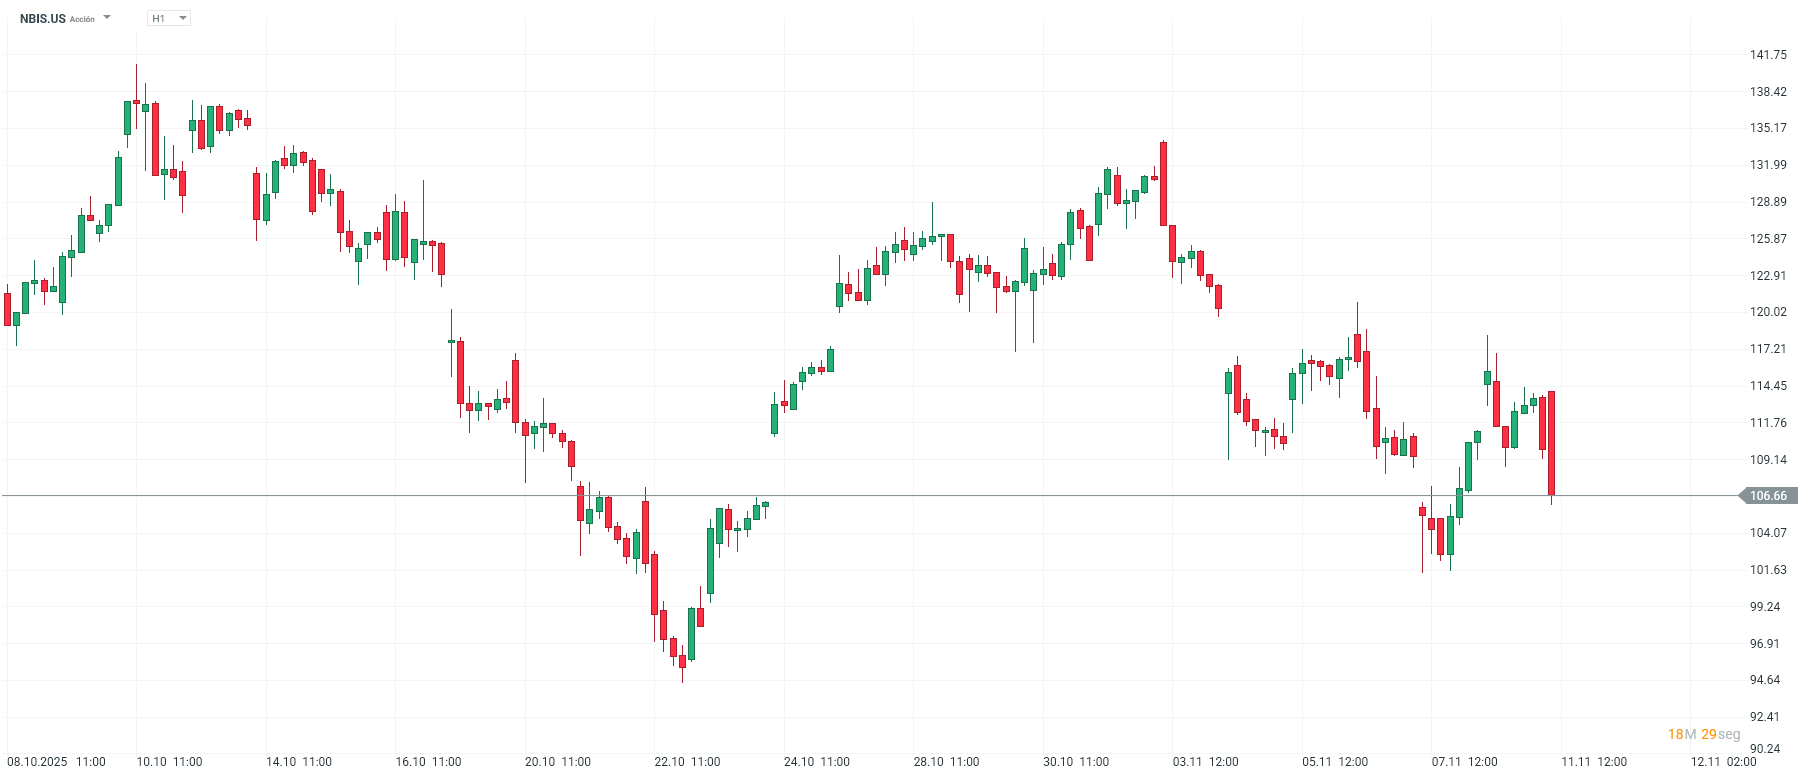Image resolution: width=1810 pixels, height=779 pixels.
Task: Click the highest candle wick near 141.75
Action: coord(137,75)
